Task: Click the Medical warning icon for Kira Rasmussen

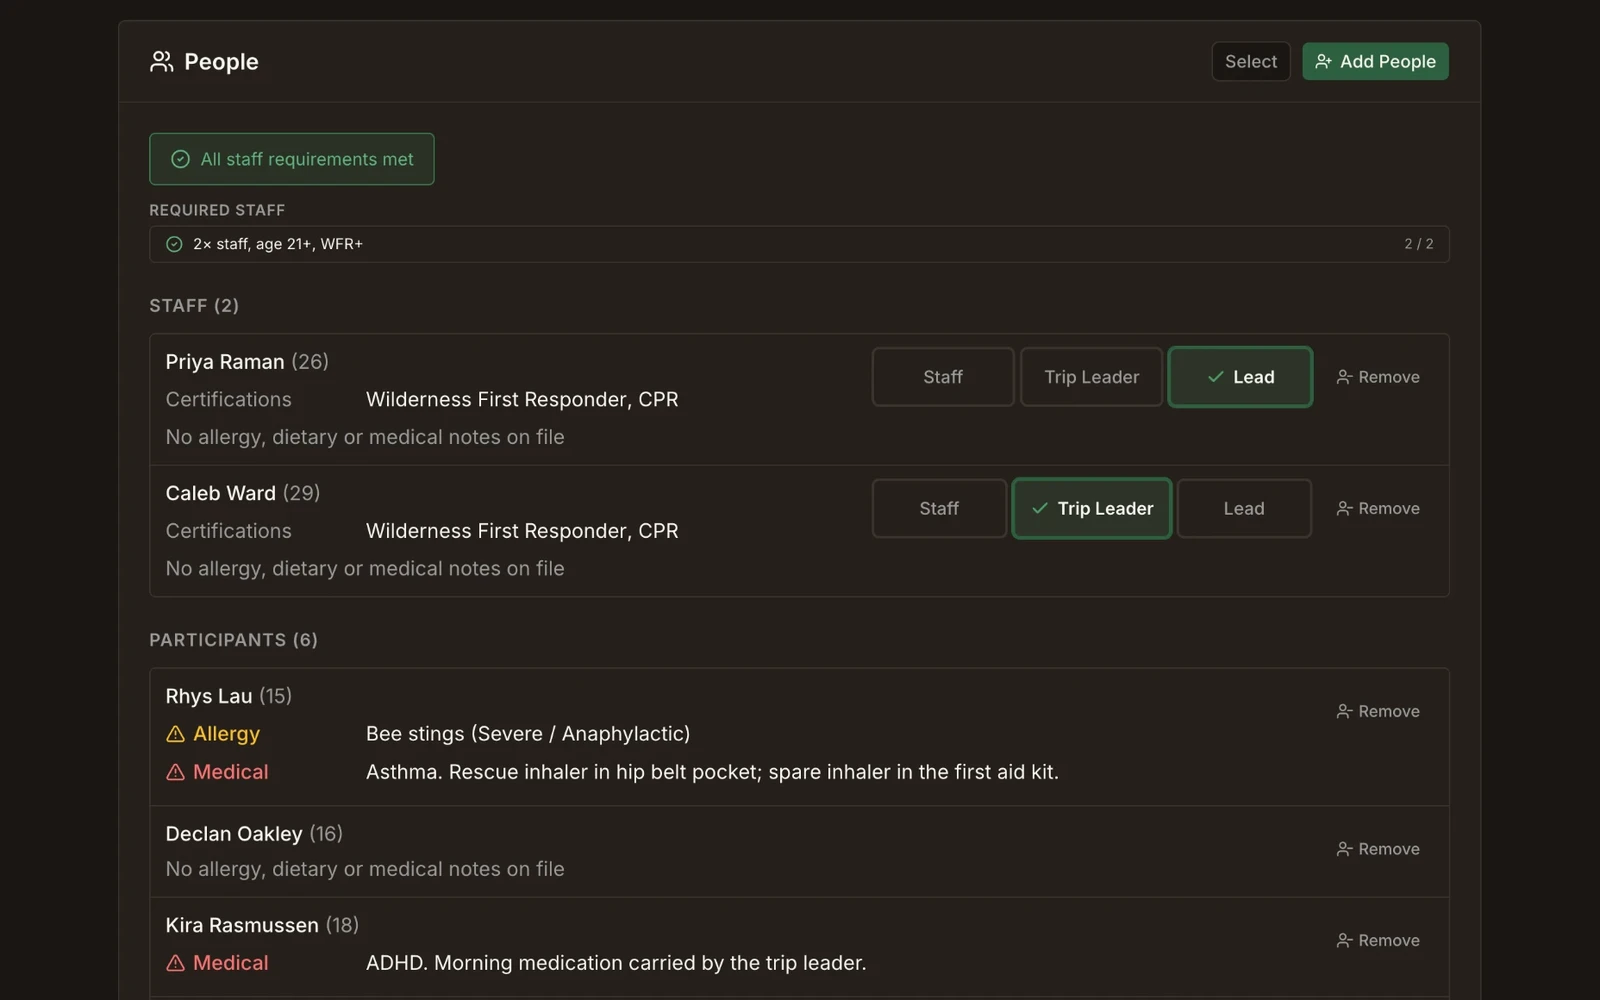Action: 175,963
